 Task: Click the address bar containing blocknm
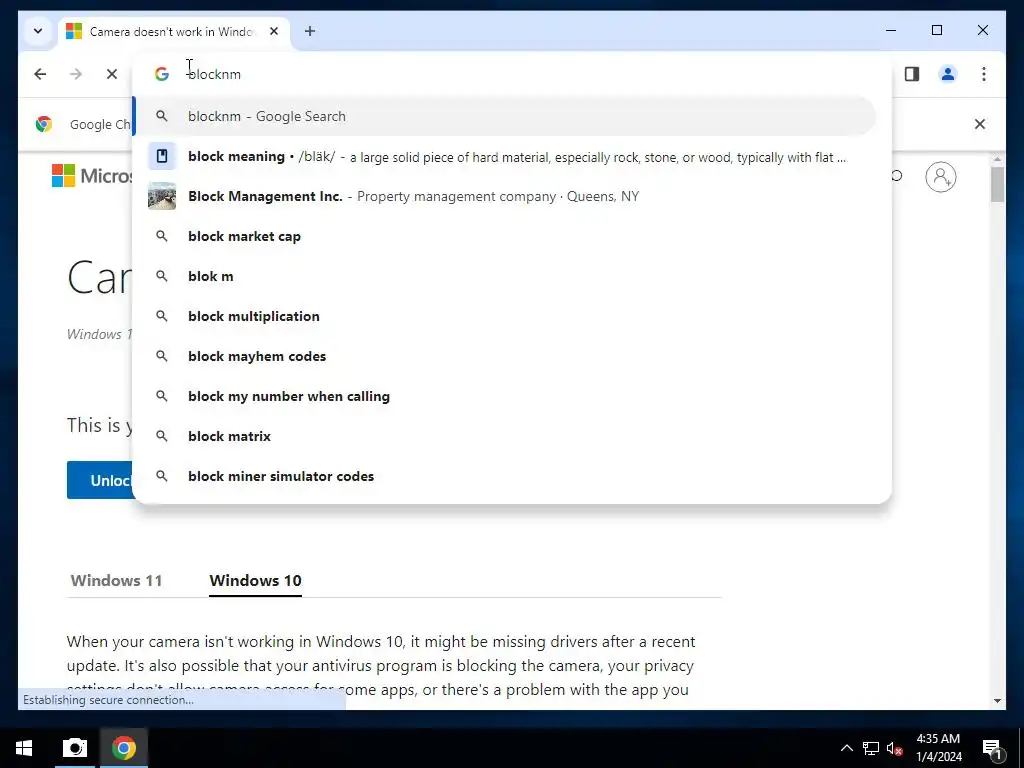pos(512,74)
